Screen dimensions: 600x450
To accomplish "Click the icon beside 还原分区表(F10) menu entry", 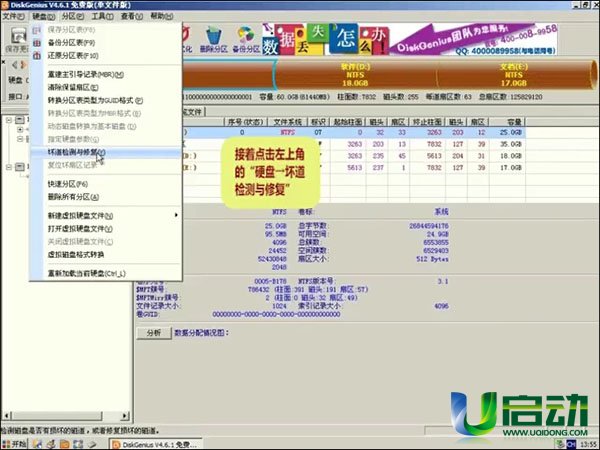I will (37, 56).
